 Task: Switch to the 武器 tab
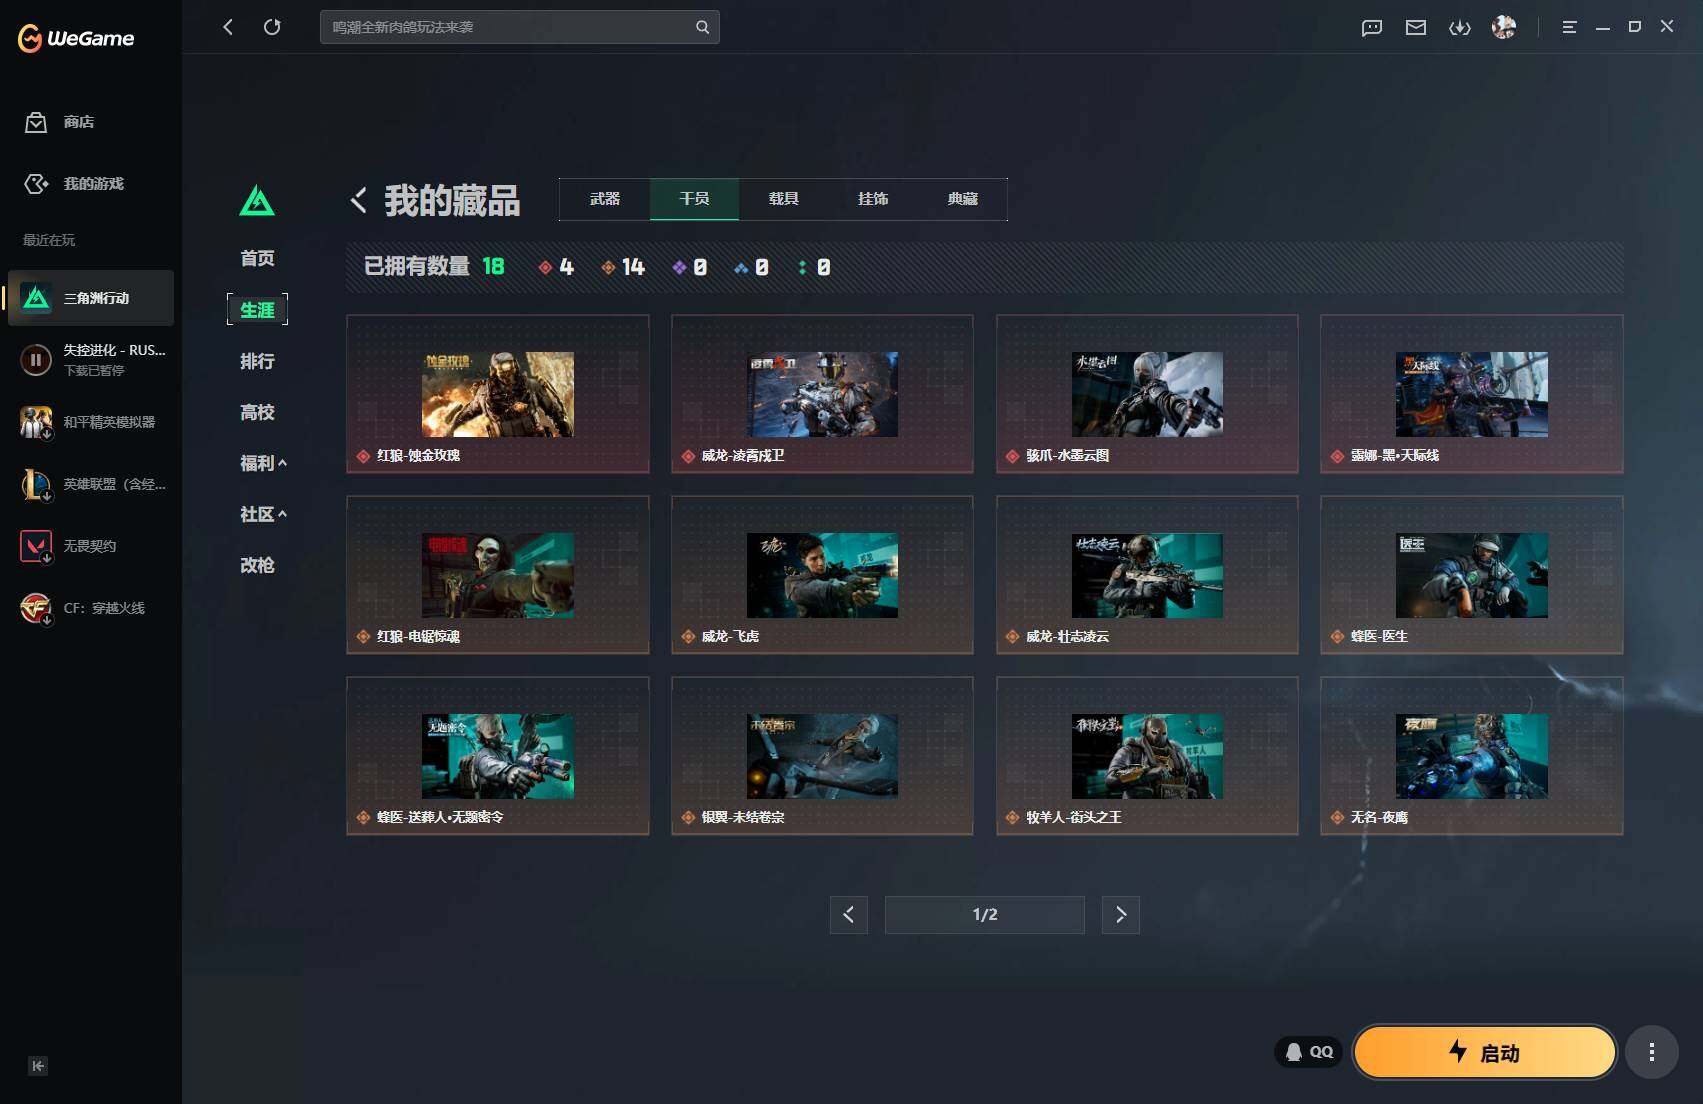(x=605, y=199)
